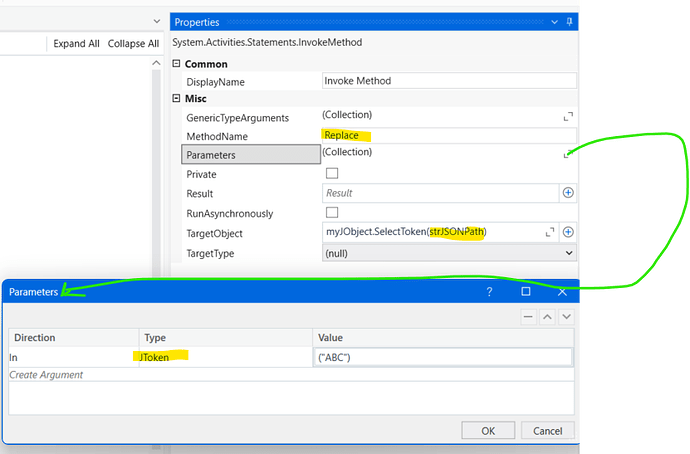This screenshot has height=454, width=690.
Task: Open help in Parameters dialog
Action: pos(489,292)
